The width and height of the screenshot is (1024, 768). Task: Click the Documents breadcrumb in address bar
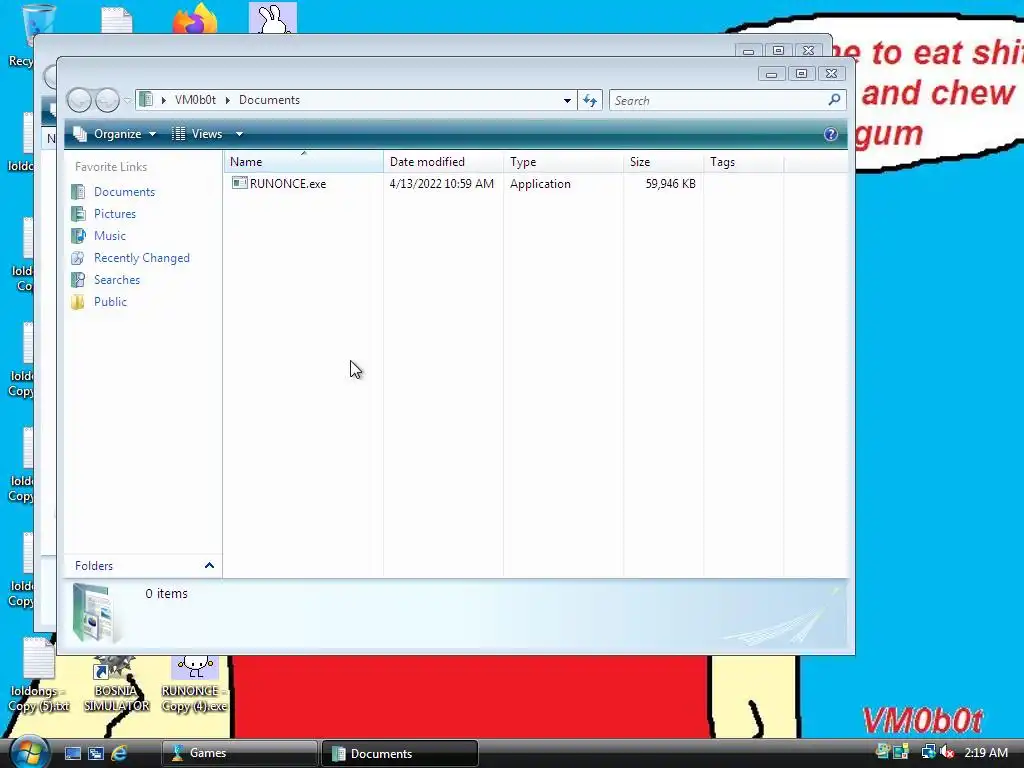[269, 100]
